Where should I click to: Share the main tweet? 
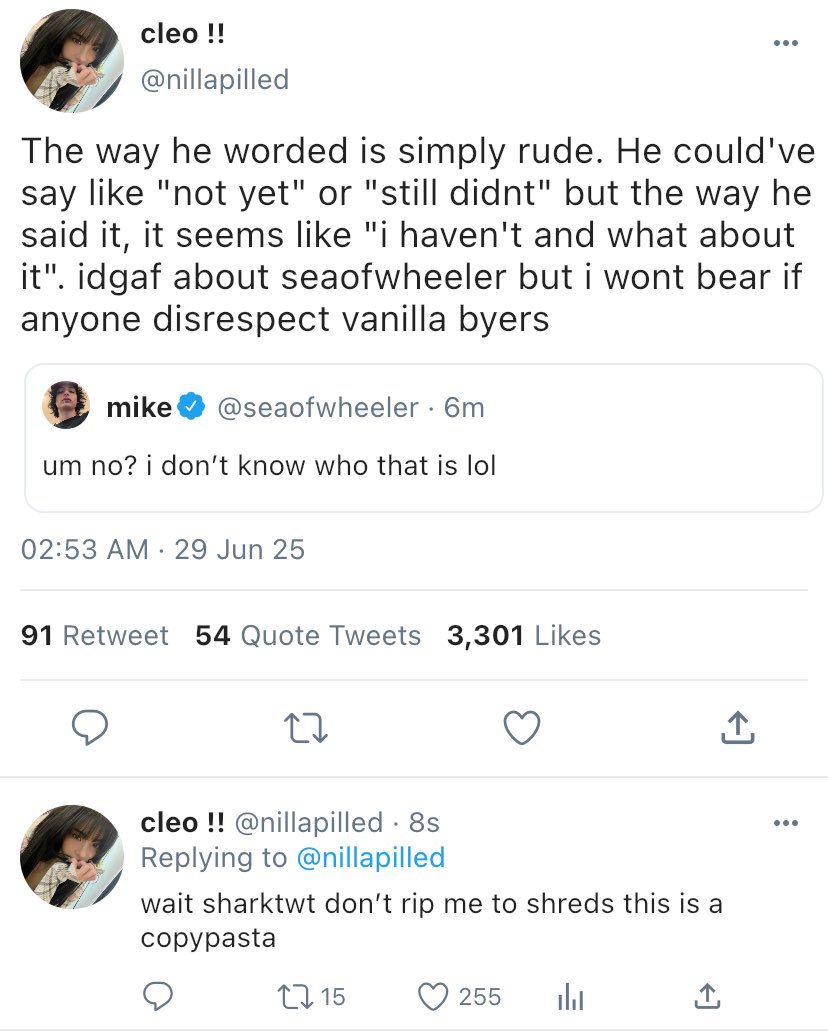point(737,729)
